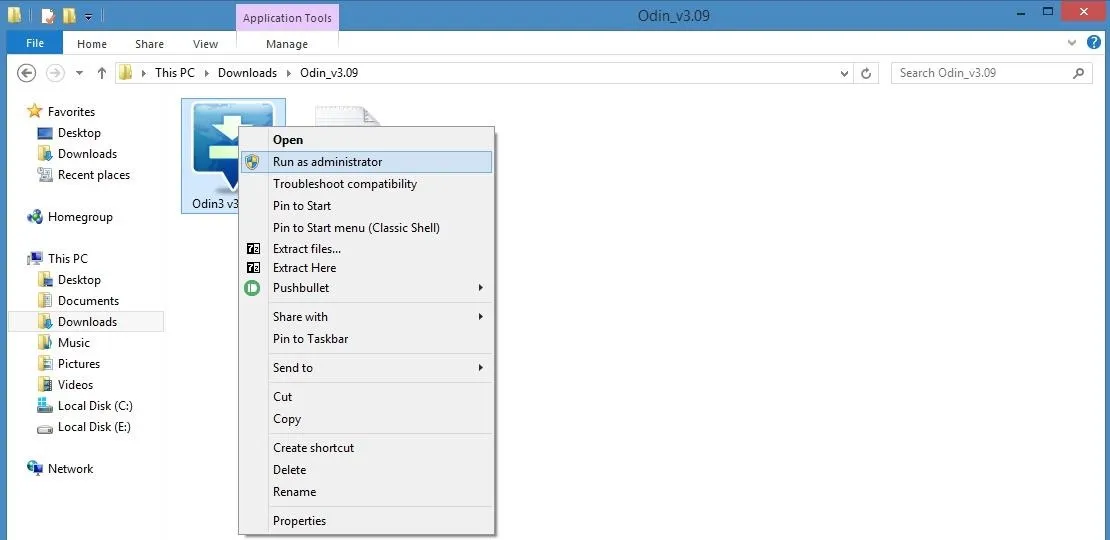The image size is (1110, 540).
Task: Open the Manage tab
Action: [x=287, y=44]
